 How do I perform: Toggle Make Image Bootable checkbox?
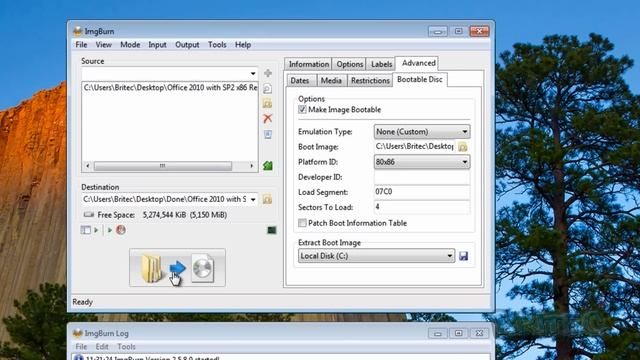pyautogui.click(x=302, y=109)
